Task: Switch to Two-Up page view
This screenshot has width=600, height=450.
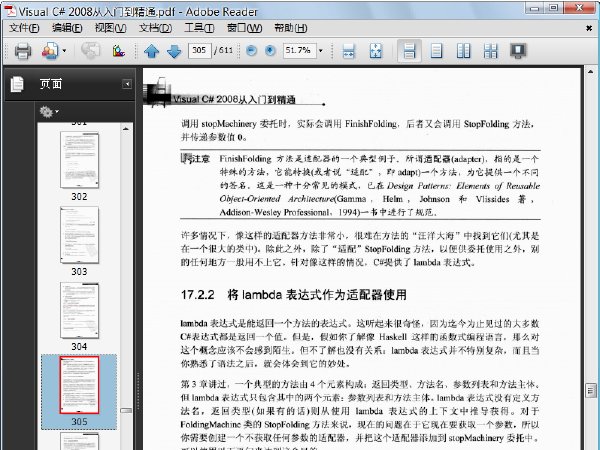Action: [463, 51]
